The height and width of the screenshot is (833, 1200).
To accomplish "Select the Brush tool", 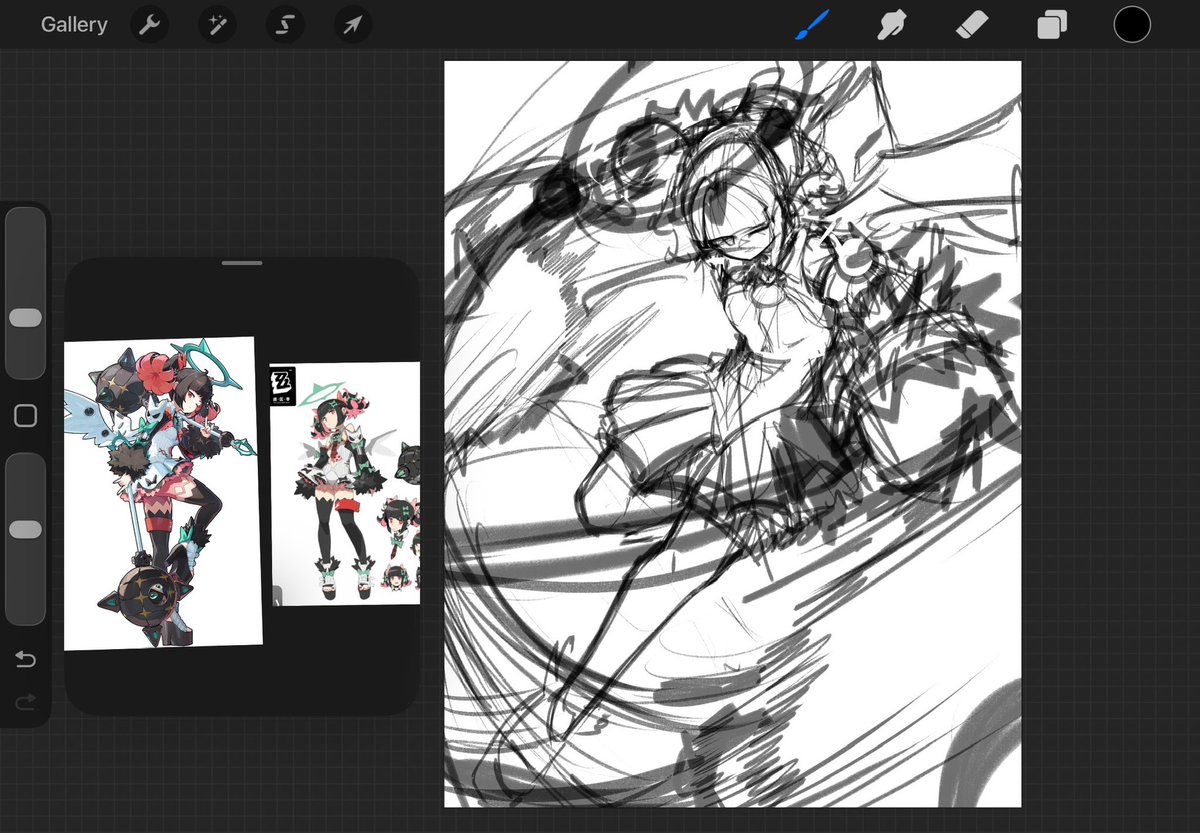I will coord(813,25).
